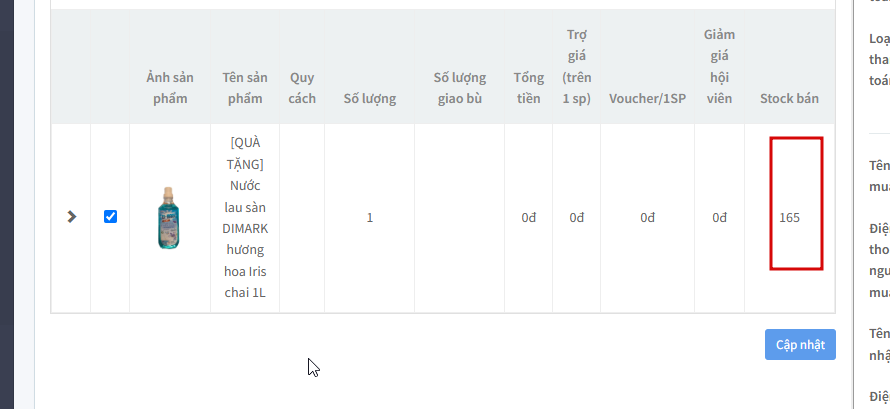Expand the DIMARK product row chevron

coord(71,217)
